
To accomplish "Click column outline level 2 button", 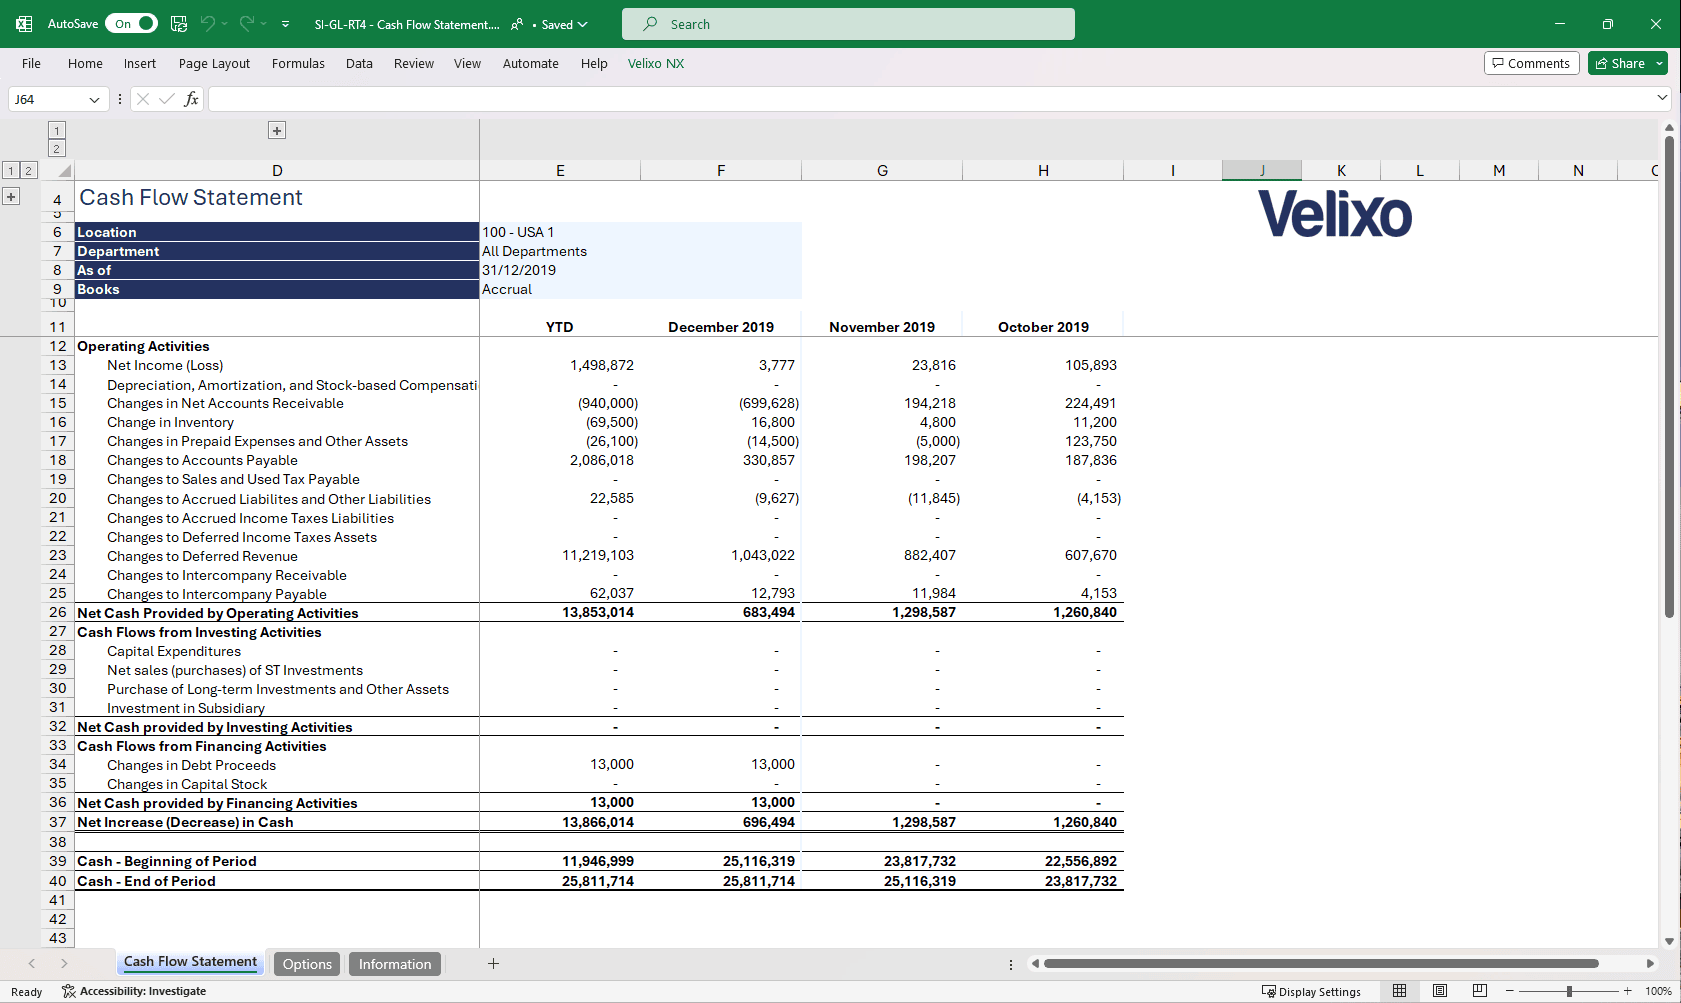I will coord(57,149).
